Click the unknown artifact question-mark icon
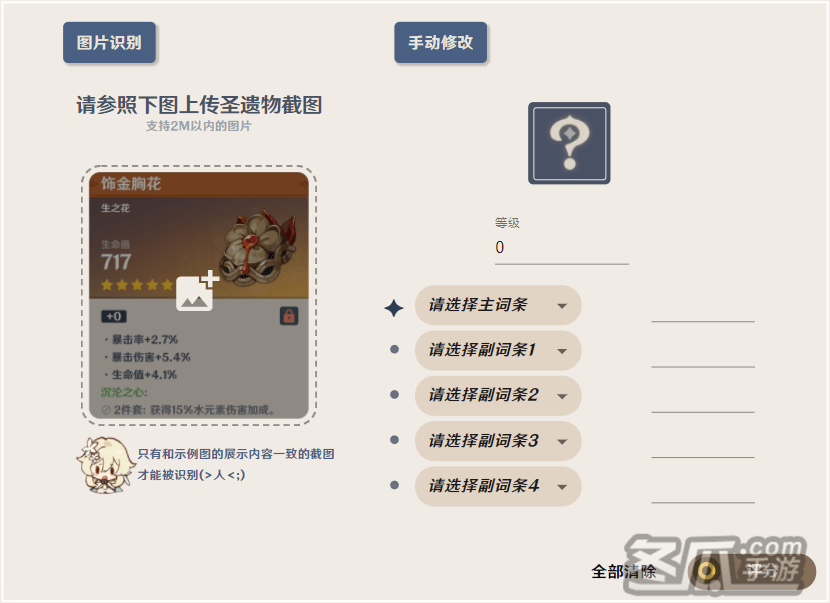This screenshot has height=603, width=830. [x=569, y=143]
